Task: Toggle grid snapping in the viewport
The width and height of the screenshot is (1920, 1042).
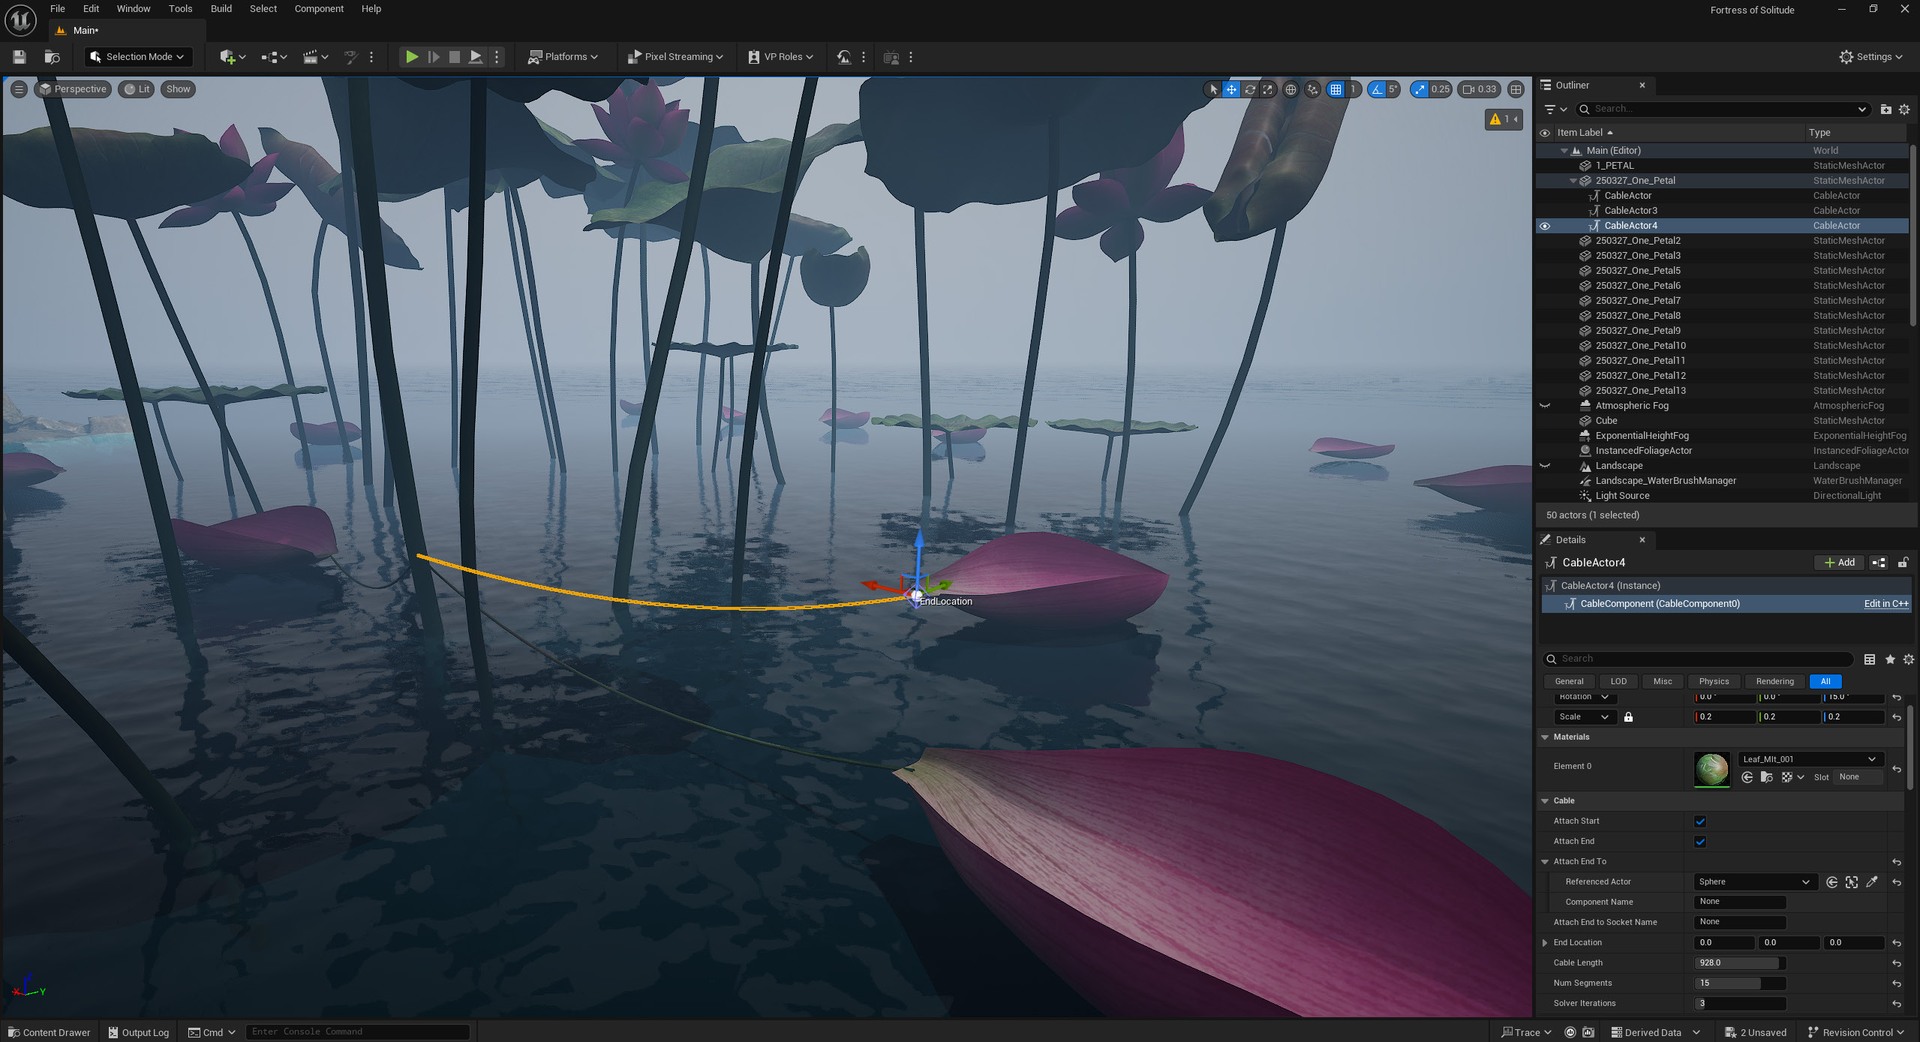Action: click(1335, 89)
